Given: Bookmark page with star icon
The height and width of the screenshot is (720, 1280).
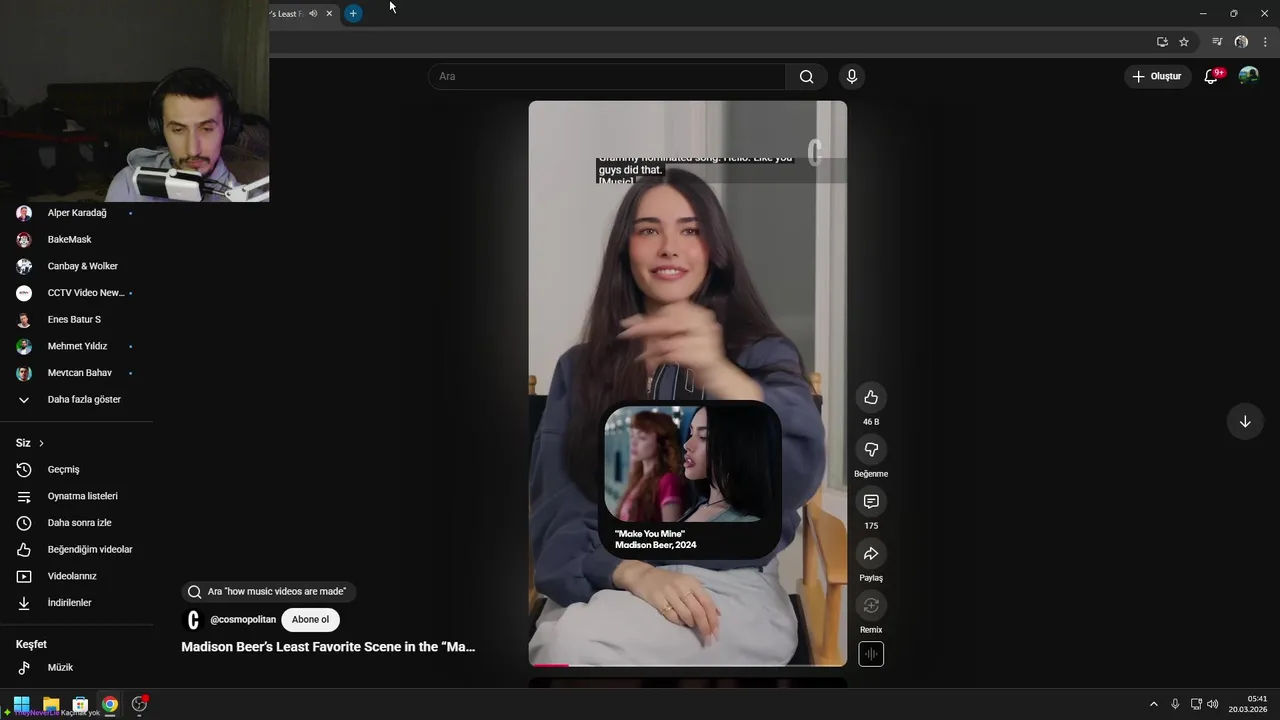Looking at the screenshot, I should coord(1184,42).
